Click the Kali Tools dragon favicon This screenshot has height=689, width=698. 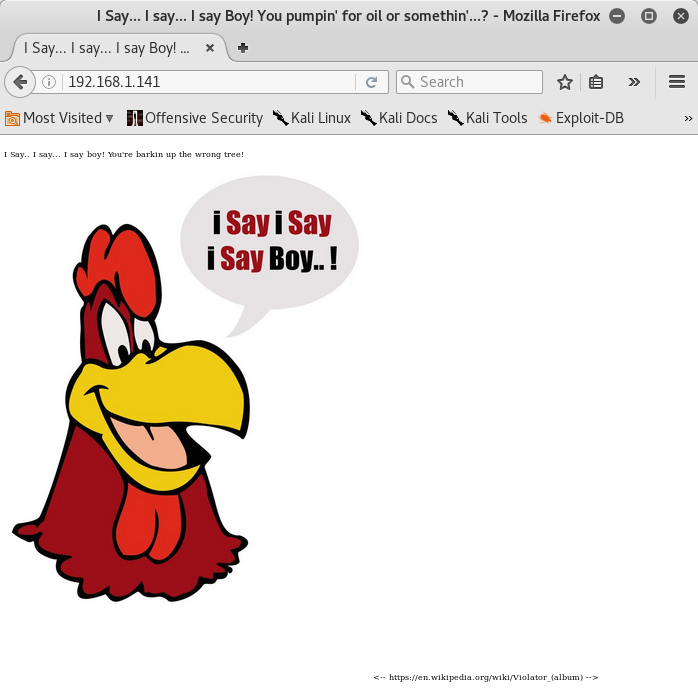click(x=455, y=118)
